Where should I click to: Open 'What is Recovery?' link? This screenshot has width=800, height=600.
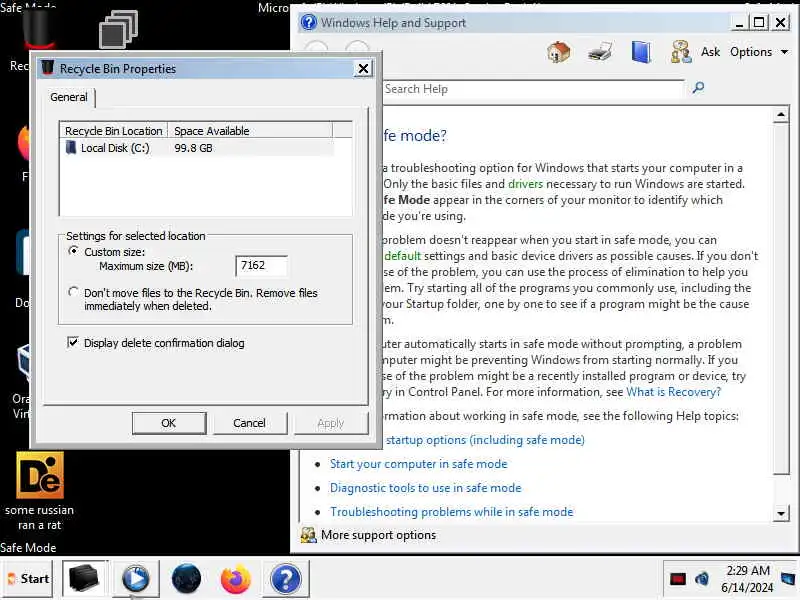pos(673,392)
